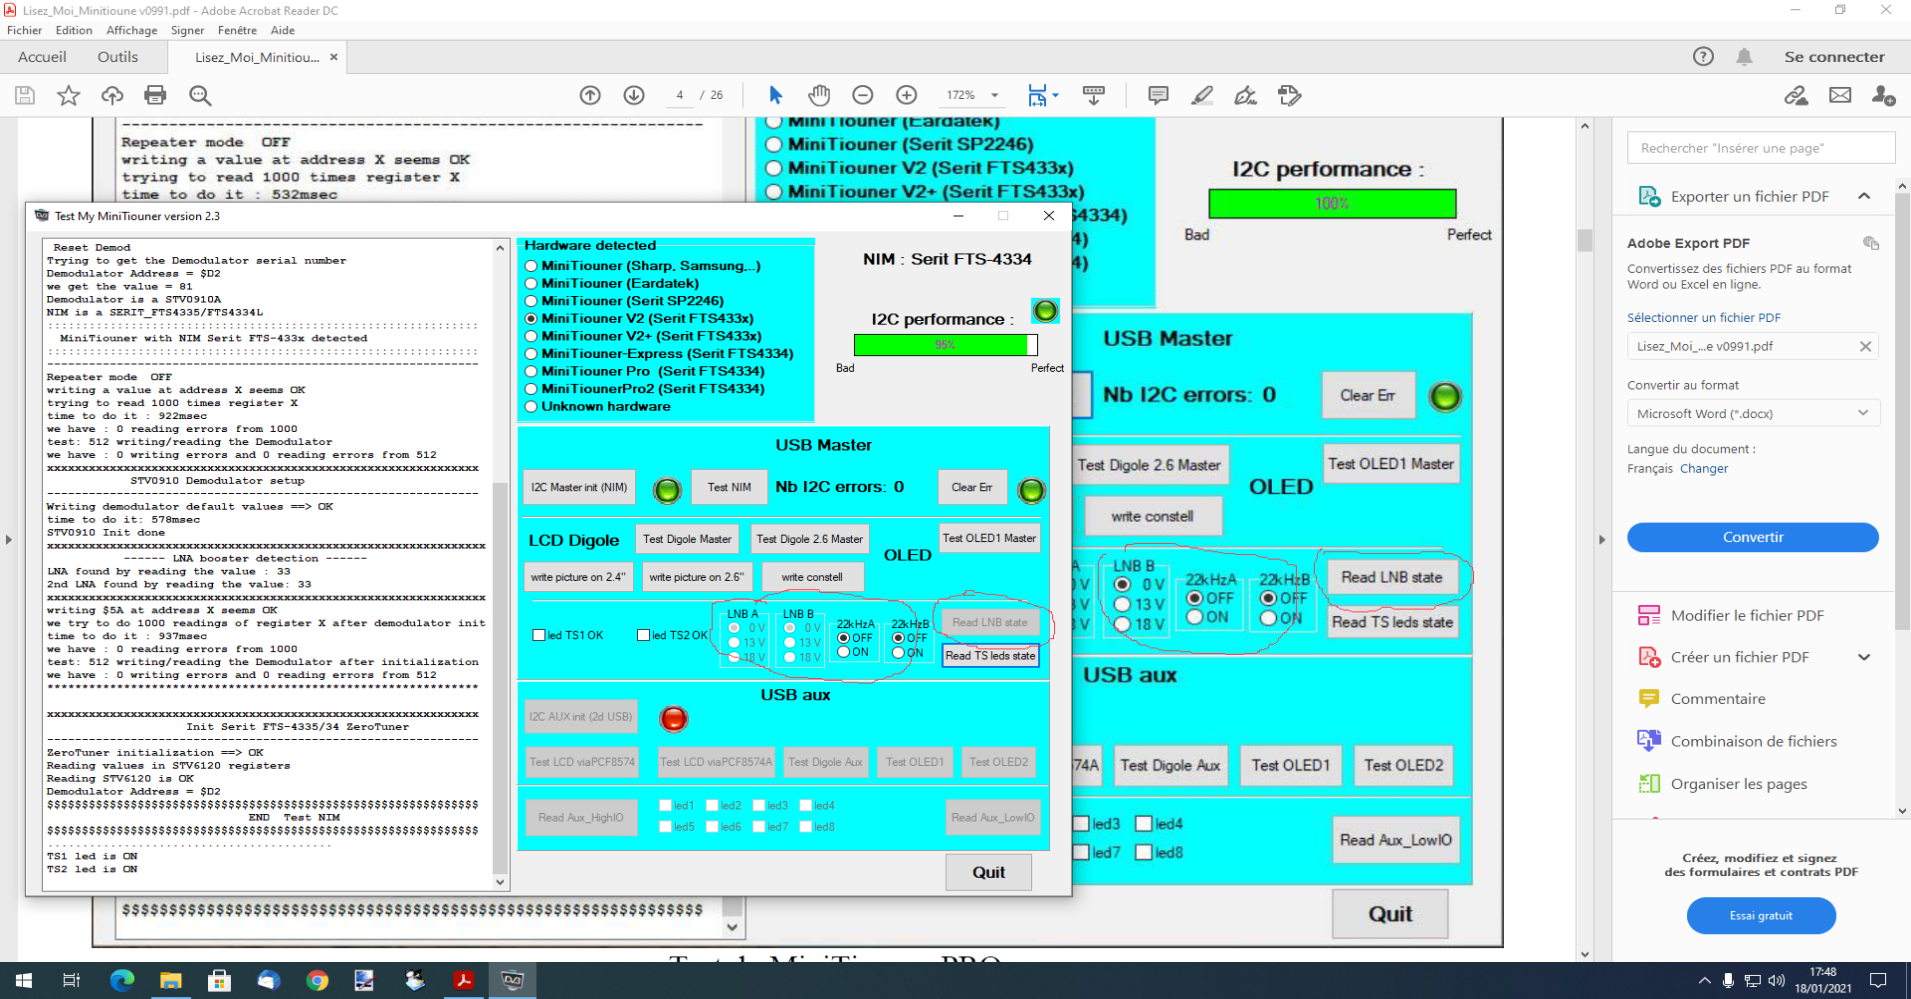Image resolution: width=1911 pixels, height=999 pixels.
Task: Click the Print icon in Acrobat toolbar
Action: click(x=155, y=95)
